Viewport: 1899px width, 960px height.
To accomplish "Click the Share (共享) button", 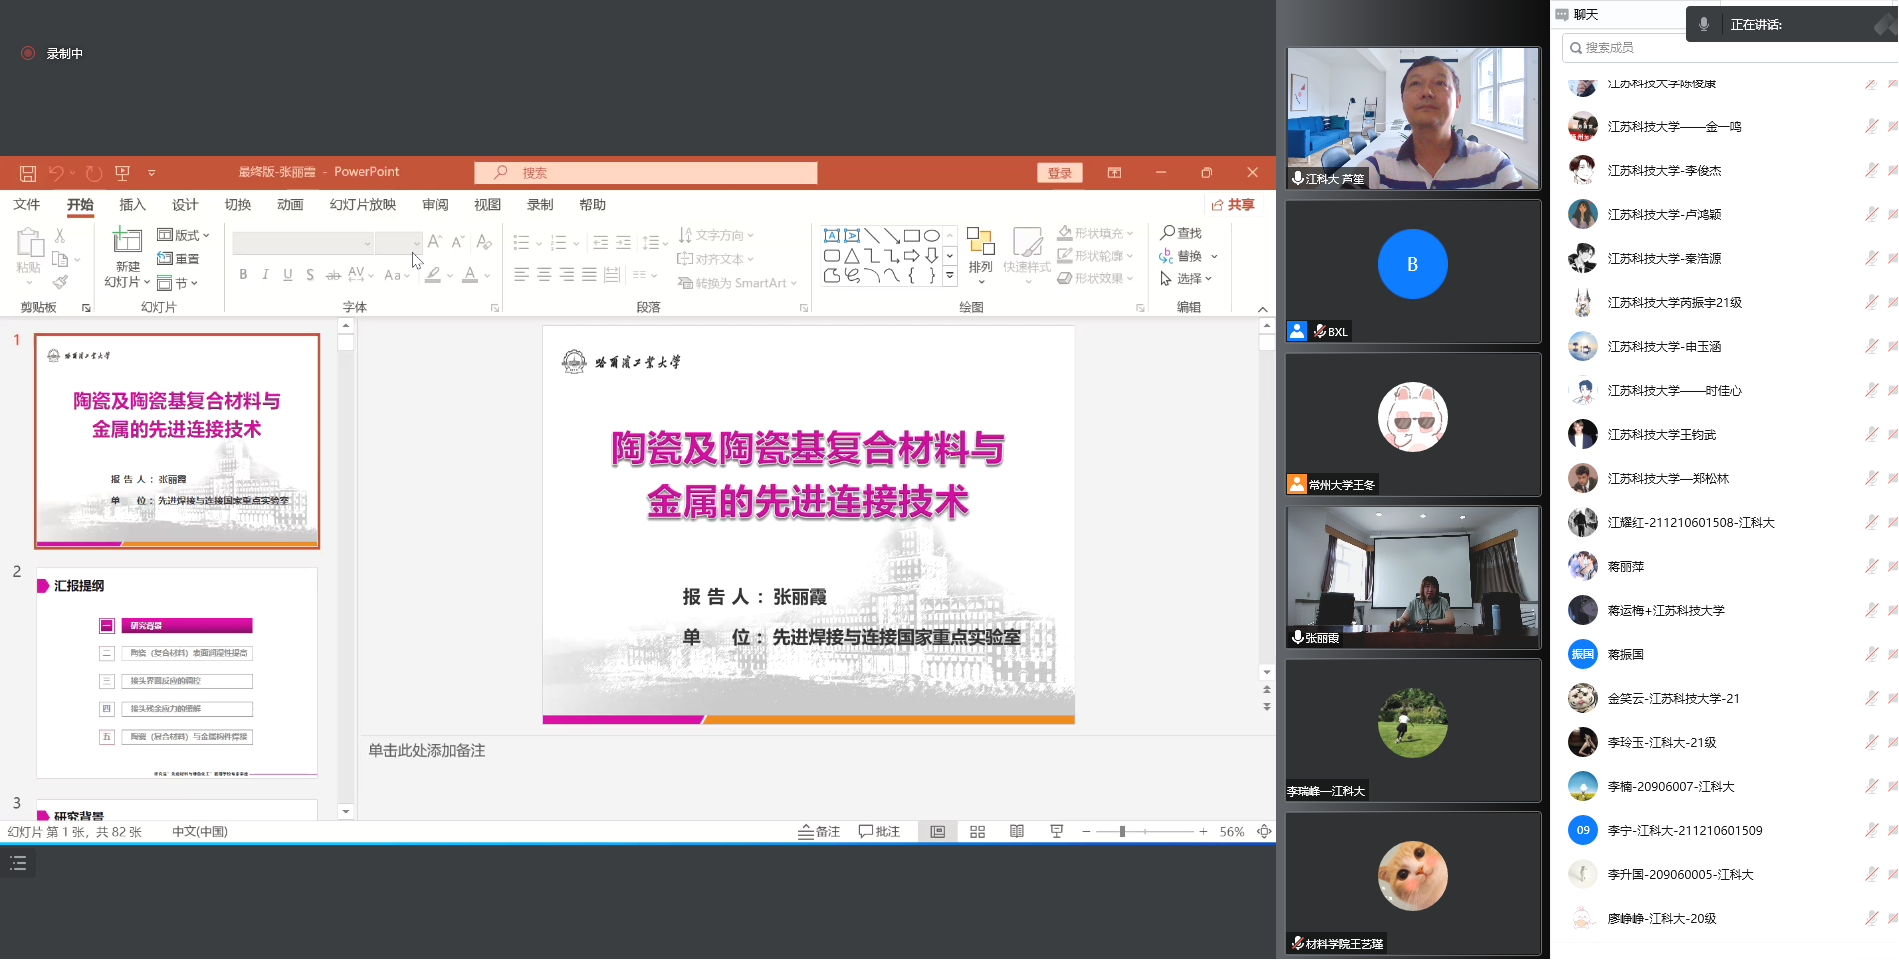I will pyautogui.click(x=1233, y=205).
